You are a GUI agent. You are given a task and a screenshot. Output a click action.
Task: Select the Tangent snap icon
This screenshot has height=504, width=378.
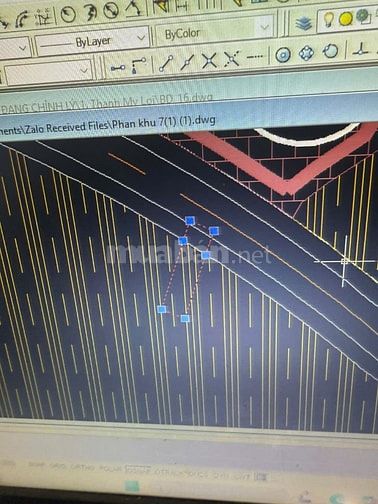pos(331,52)
